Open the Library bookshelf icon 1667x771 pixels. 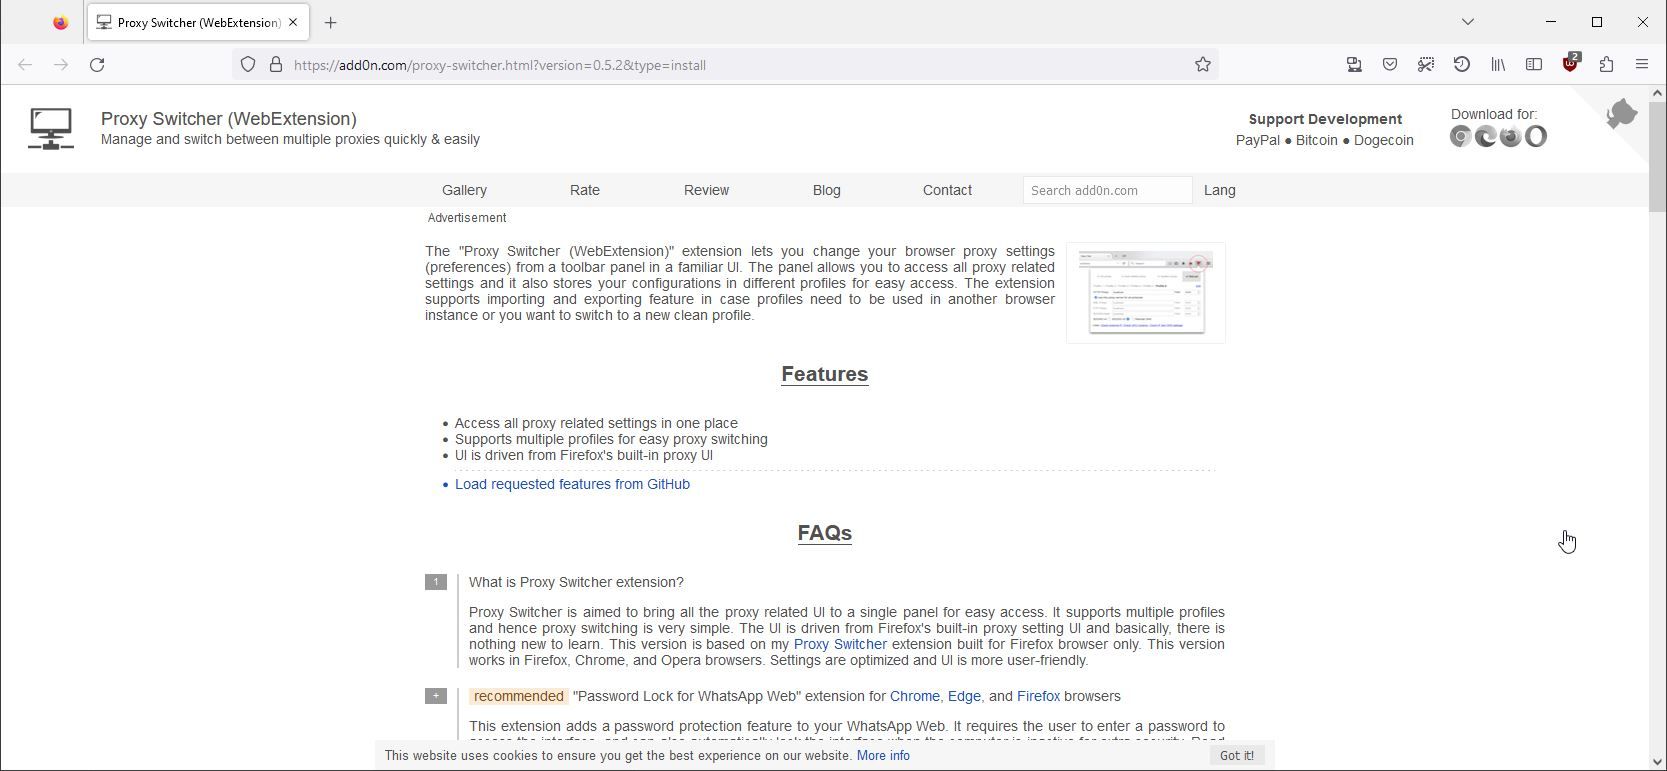coord(1498,65)
